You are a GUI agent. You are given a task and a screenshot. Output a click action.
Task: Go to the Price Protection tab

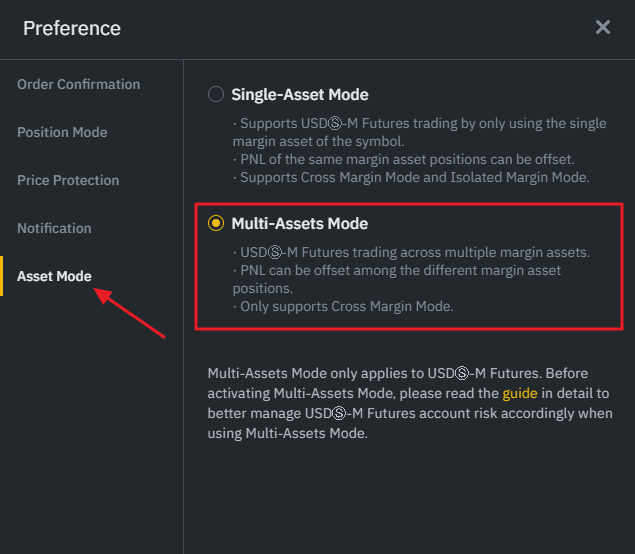coord(68,181)
